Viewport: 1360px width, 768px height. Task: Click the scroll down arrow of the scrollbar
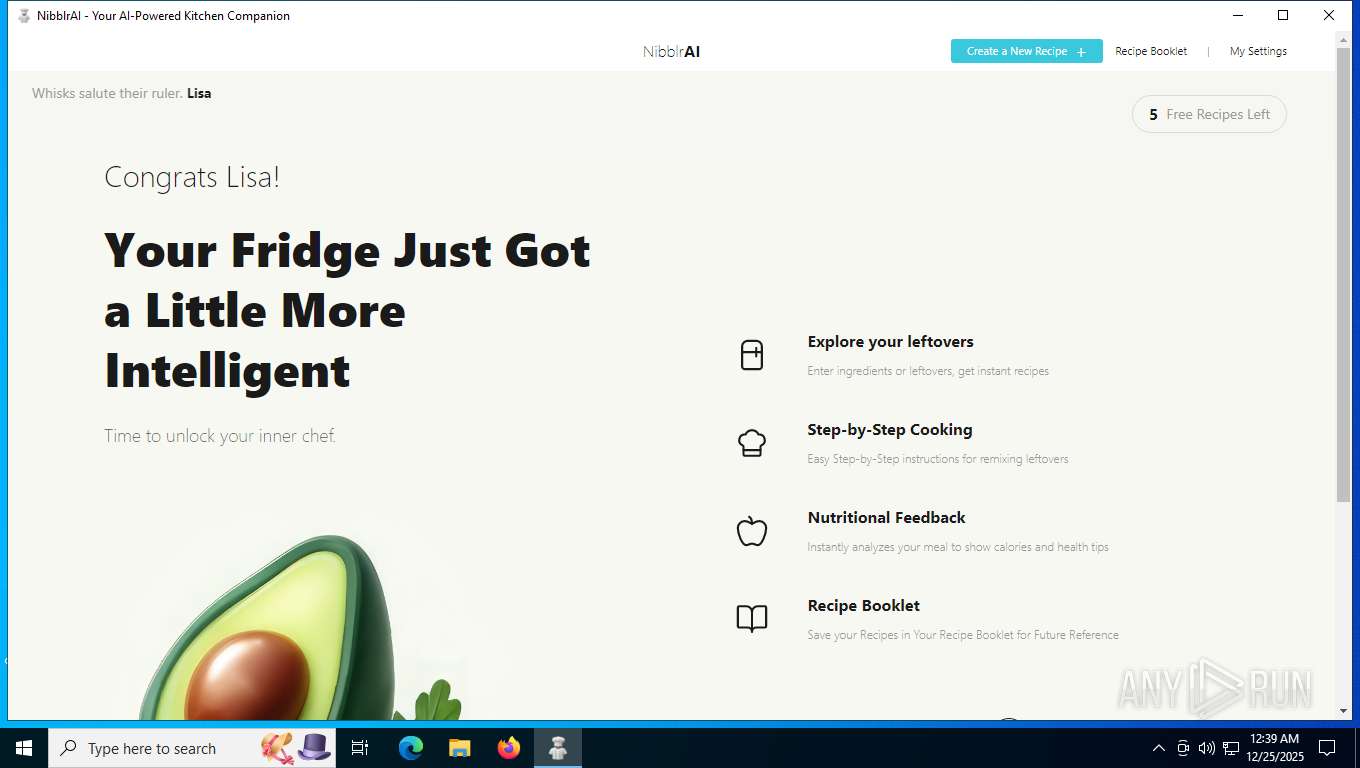point(1343,711)
